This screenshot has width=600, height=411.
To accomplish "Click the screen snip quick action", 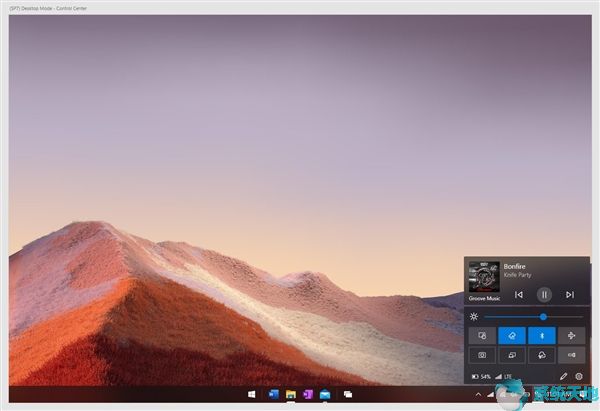I will pyautogui.click(x=482, y=355).
